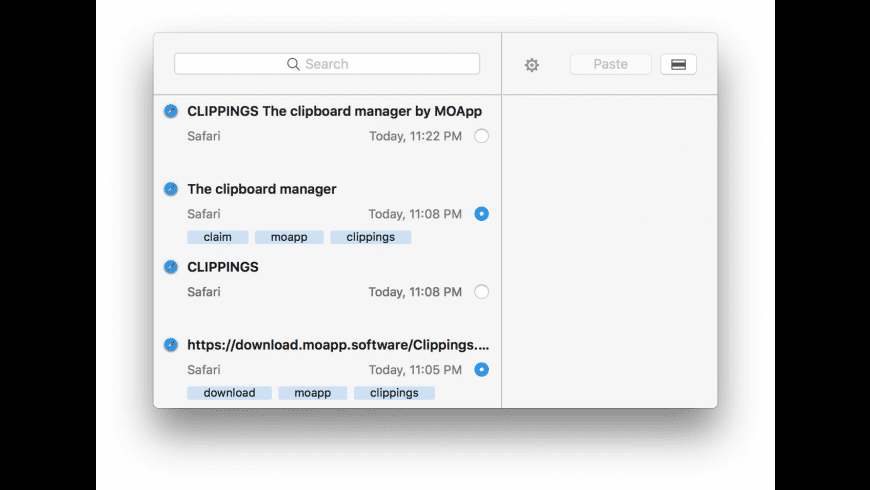Click 'clippings' tag under the URL clipping
This screenshot has height=490, width=870.
(394, 393)
